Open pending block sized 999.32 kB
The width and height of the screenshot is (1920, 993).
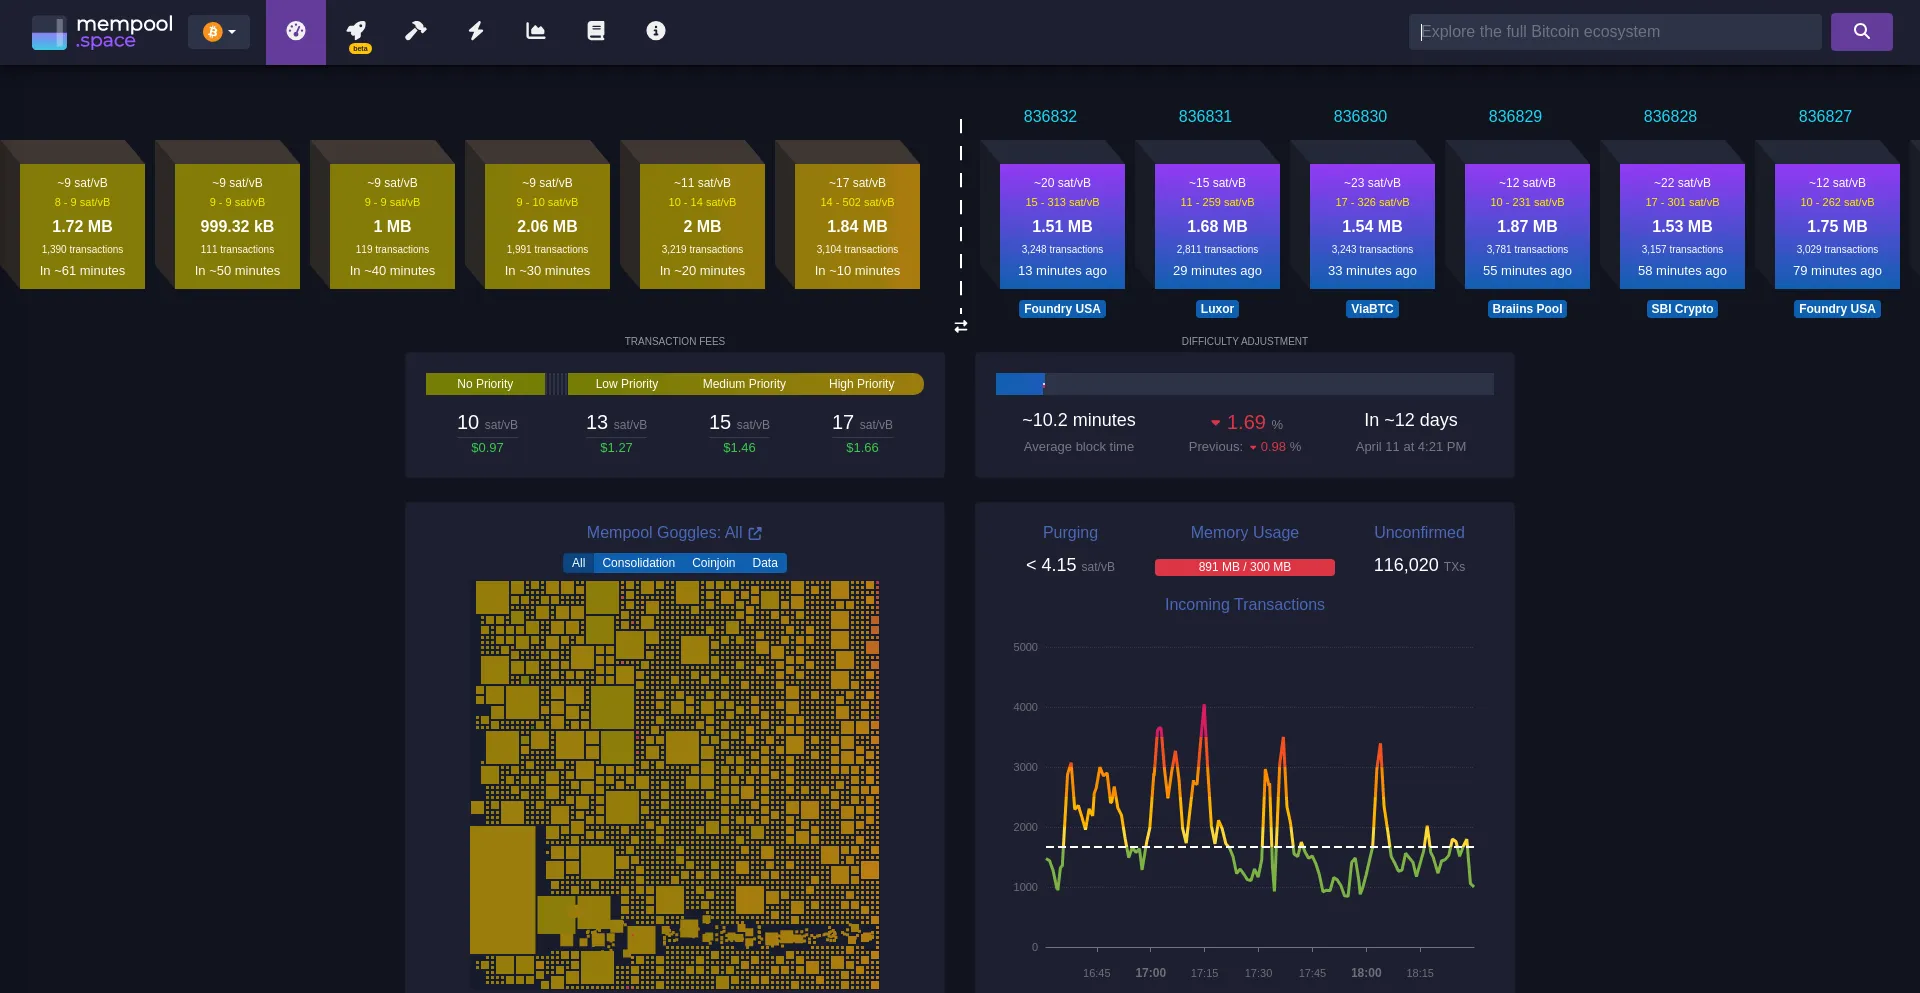point(237,226)
